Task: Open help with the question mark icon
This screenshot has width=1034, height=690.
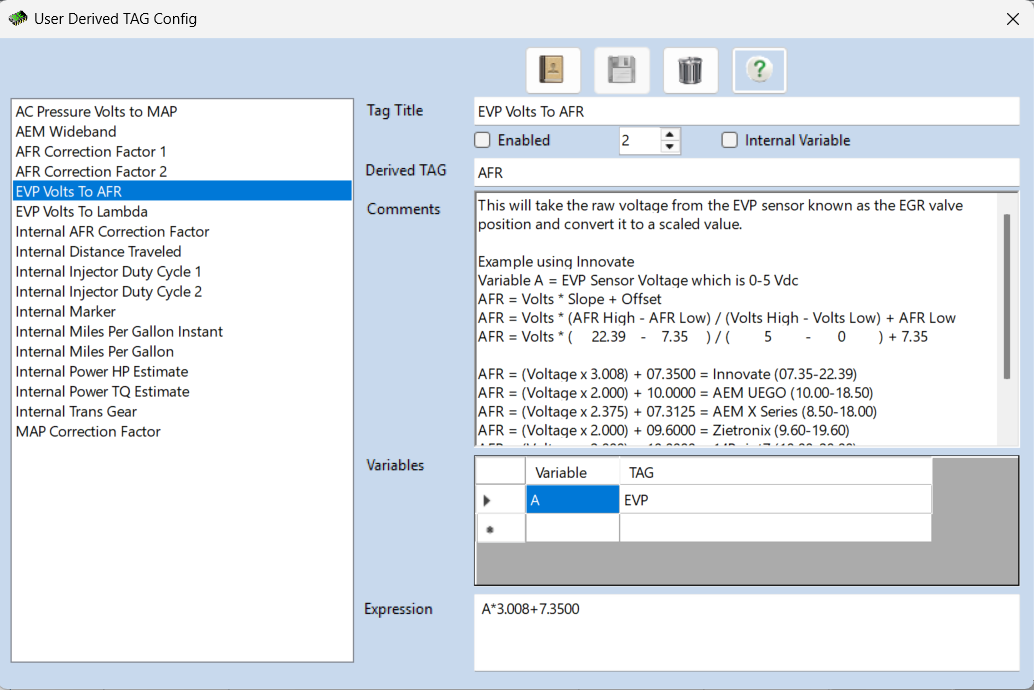Action: point(759,70)
